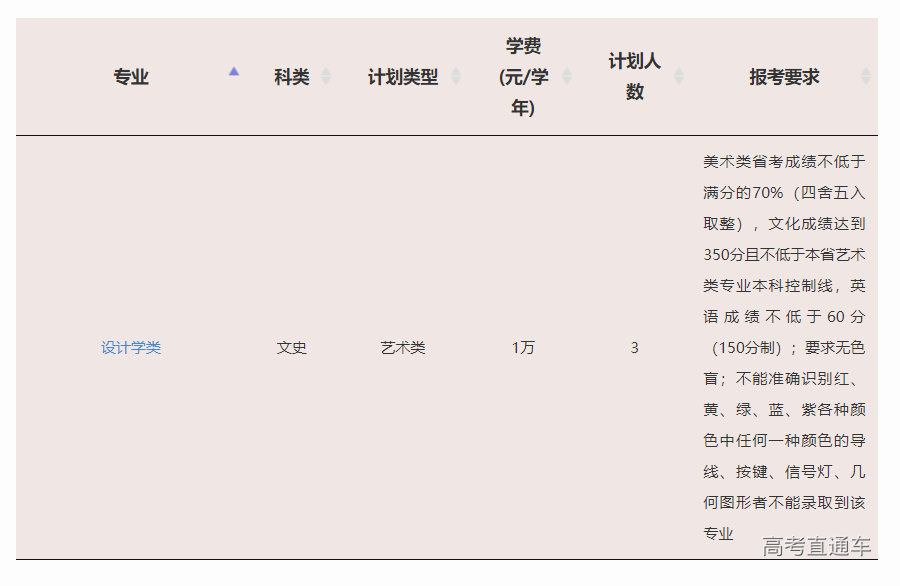Click the 计划人数 column header text
The image size is (900, 586).
click(635, 77)
